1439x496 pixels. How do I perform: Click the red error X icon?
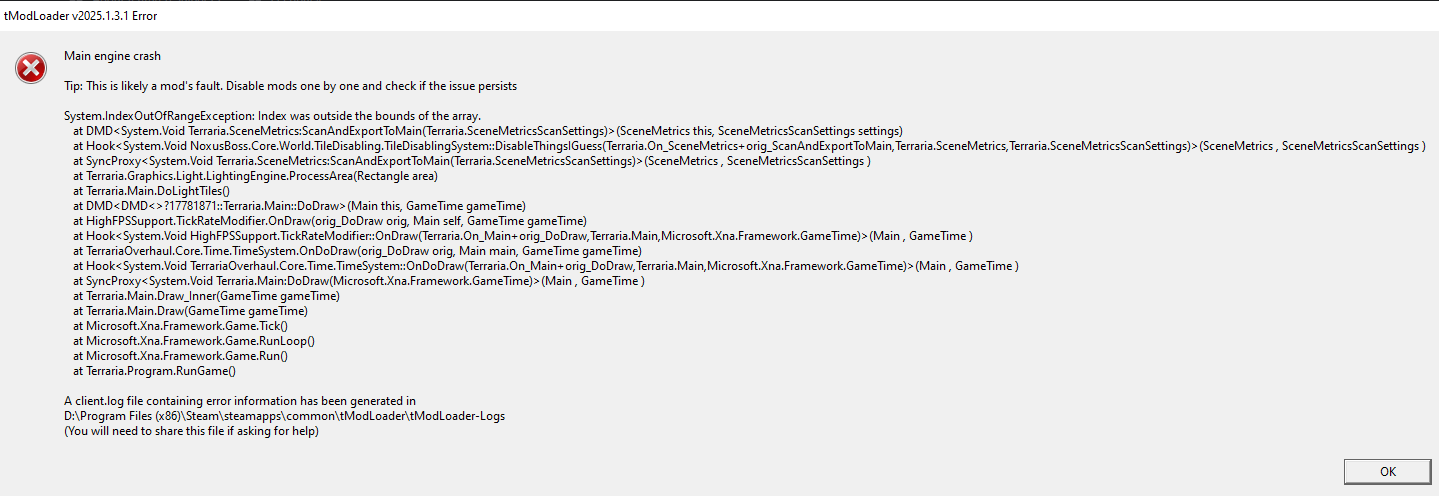pyautogui.click(x=31, y=69)
